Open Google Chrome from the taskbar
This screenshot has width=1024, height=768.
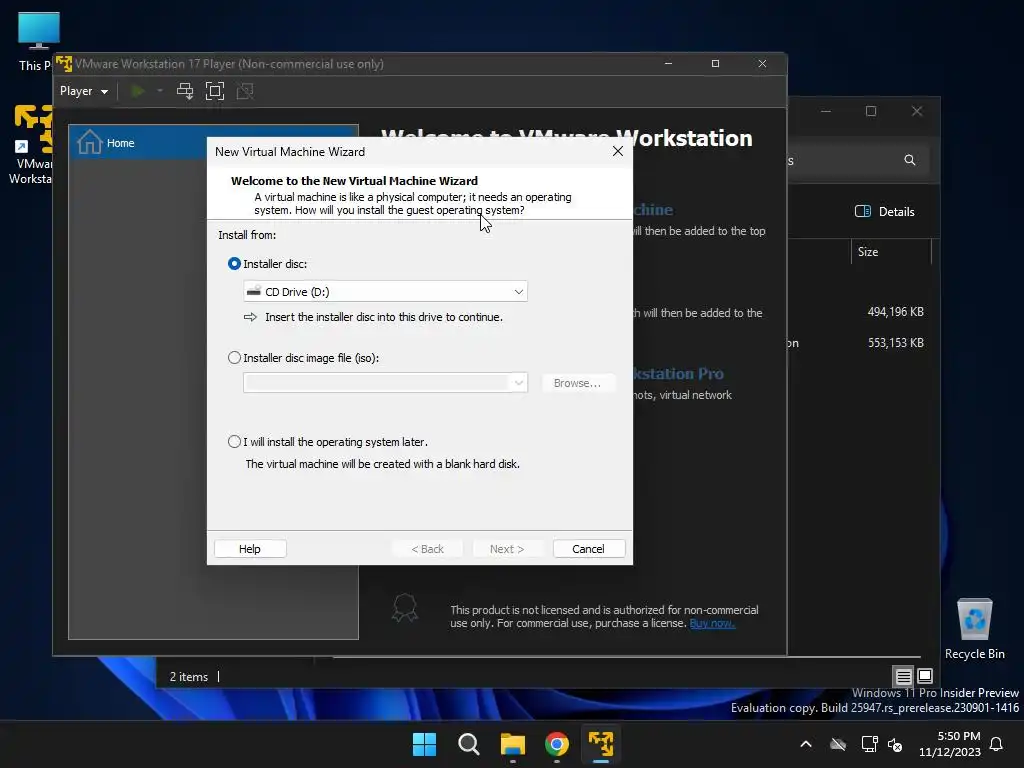(556, 744)
